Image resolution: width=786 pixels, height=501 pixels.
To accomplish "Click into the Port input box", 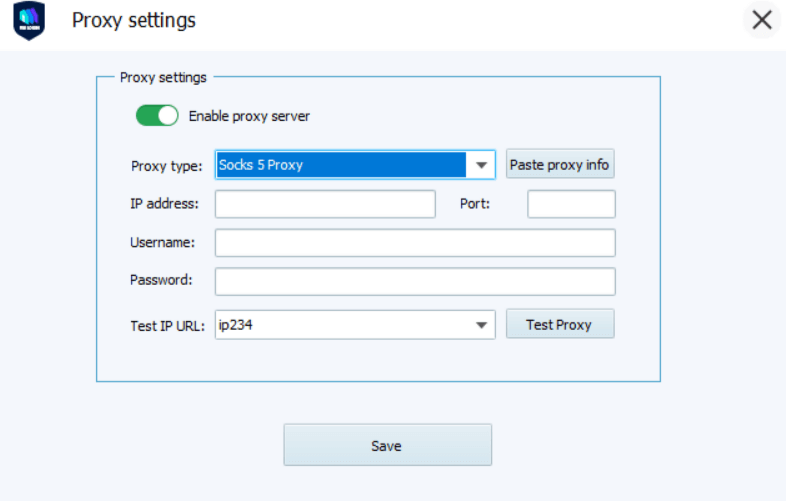I will [x=571, y=204].
